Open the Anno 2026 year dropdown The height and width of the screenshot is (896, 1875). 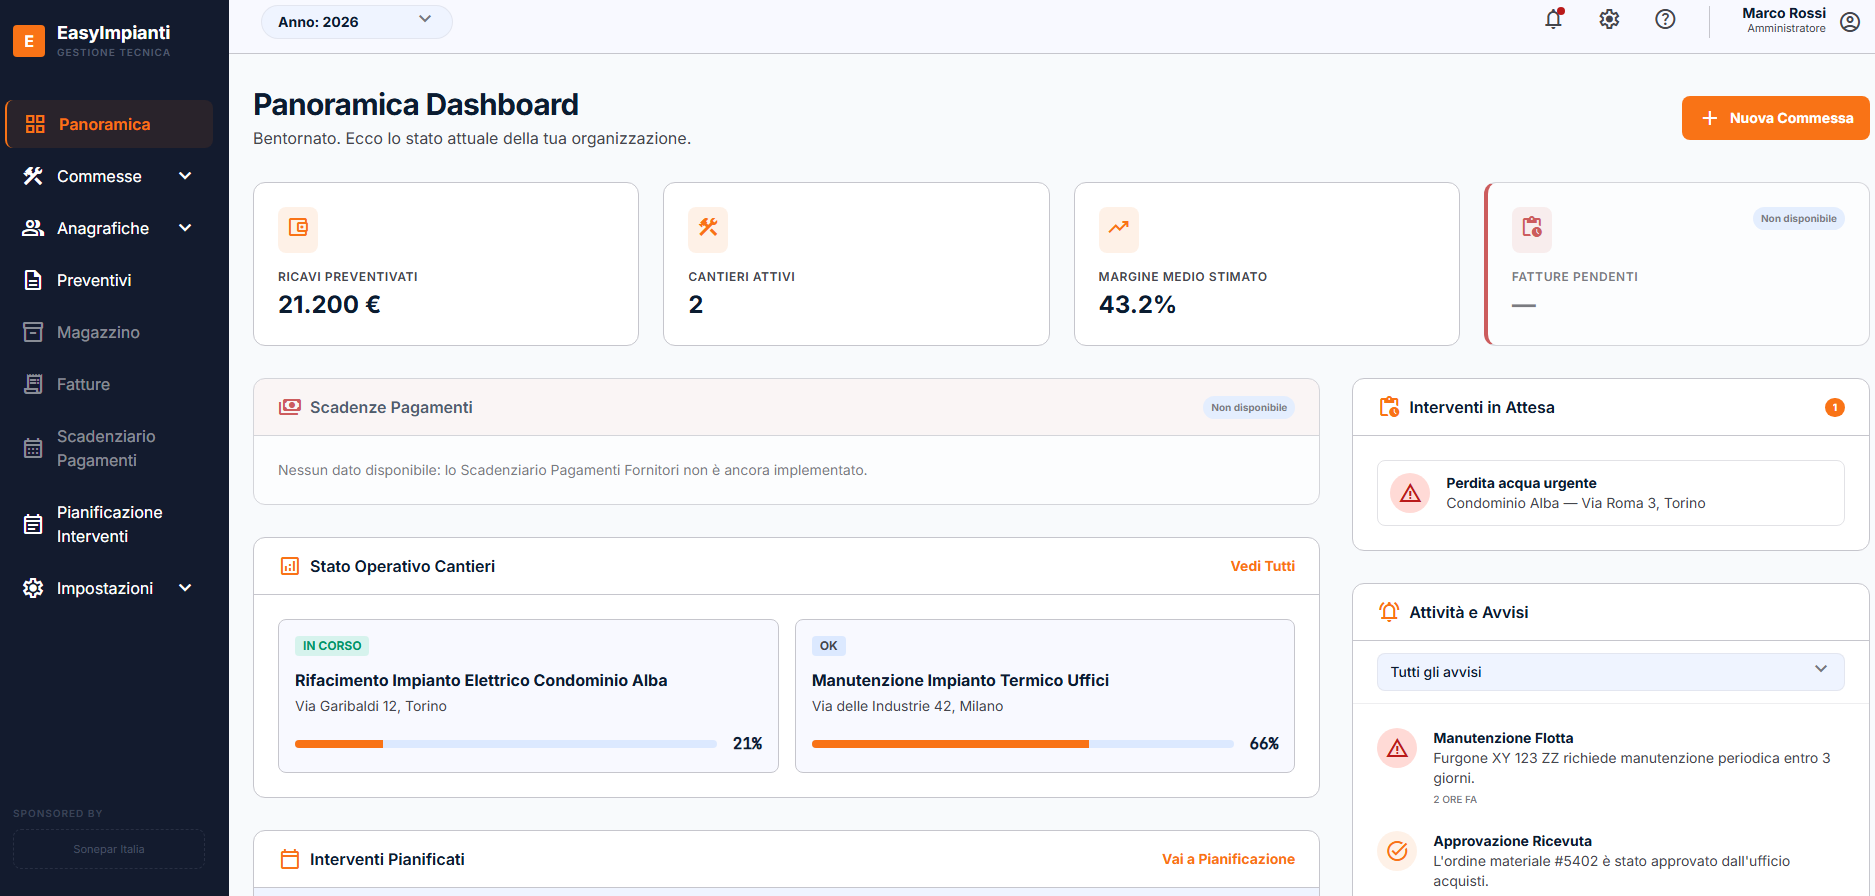pyautogui.click(x=356, y=21)
